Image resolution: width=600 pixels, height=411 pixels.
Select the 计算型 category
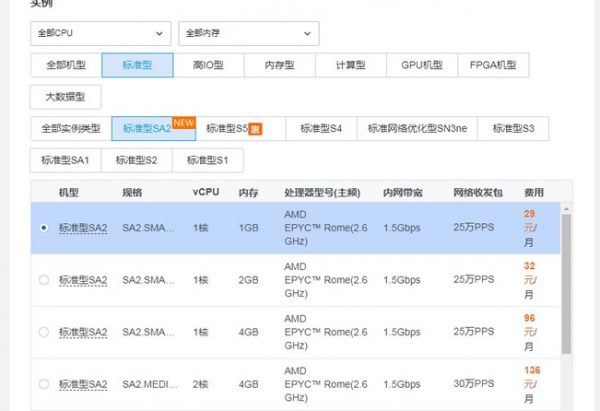tap(349, 65)
